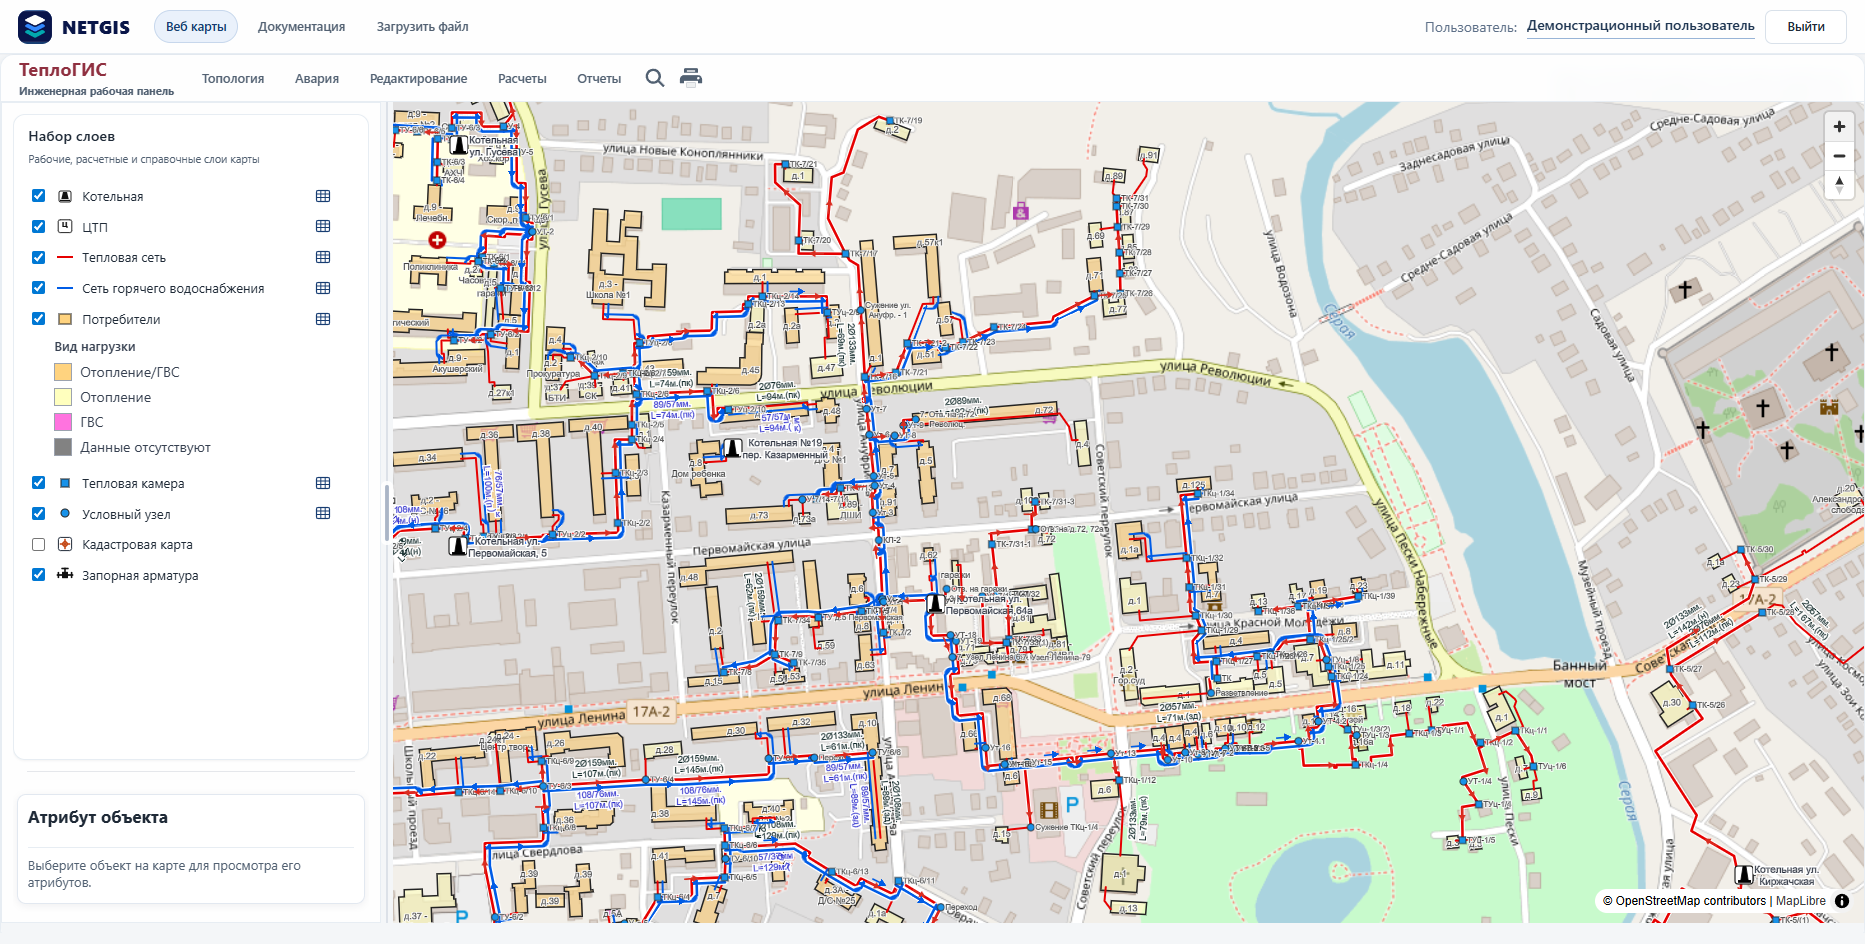Enable the Кадастровая карта layer
The height and width of the screenshot is (944, 1865).
coord(39,545)
